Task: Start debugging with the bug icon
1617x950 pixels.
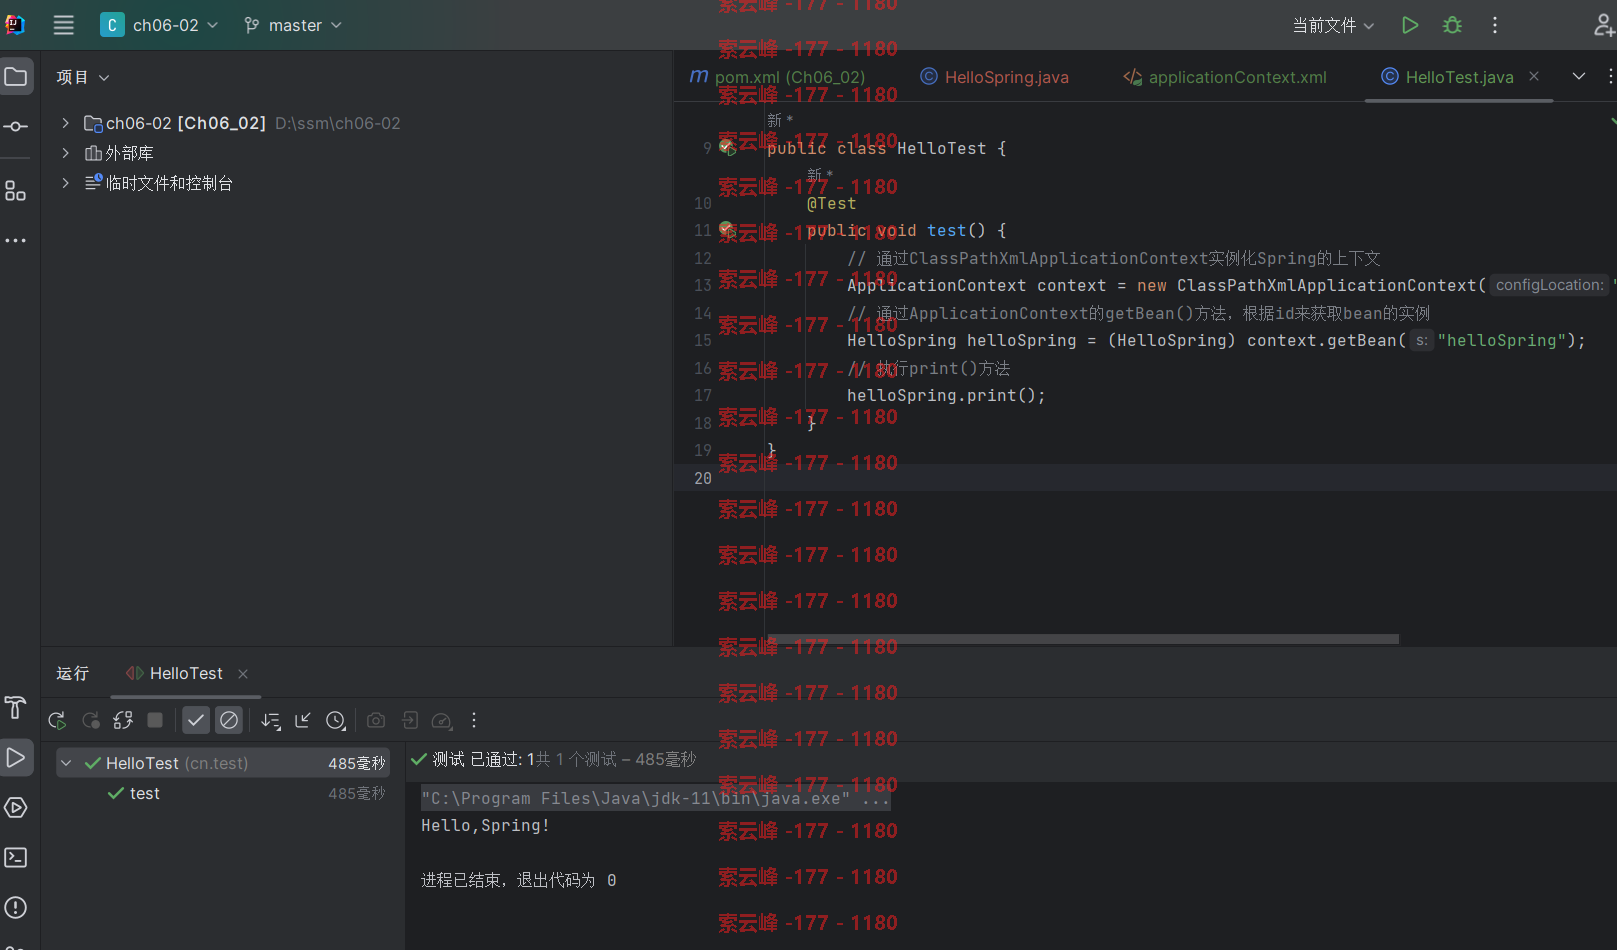Action: coord(1452,25)
